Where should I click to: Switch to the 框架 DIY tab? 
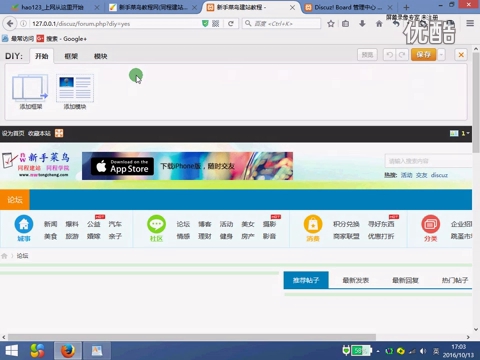(x=71, y=56)
